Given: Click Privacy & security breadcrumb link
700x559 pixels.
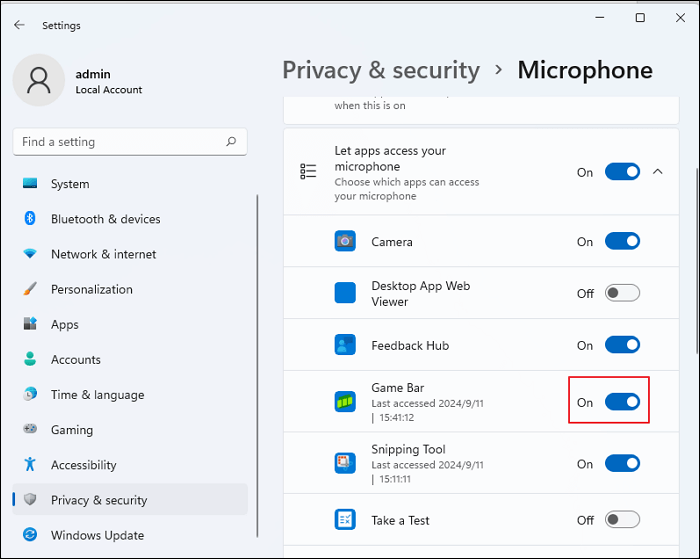Looking at the screenshot, I should 381,70.
